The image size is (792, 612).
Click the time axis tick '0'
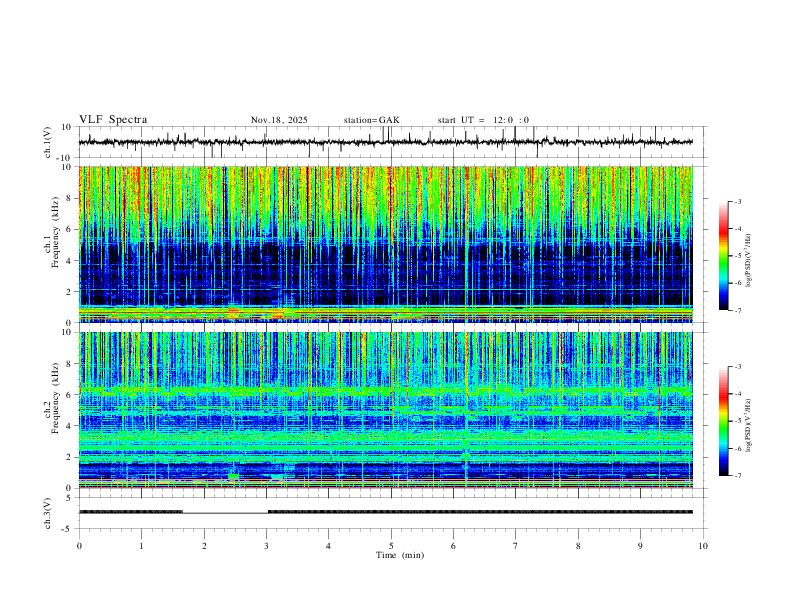point(79,546)
